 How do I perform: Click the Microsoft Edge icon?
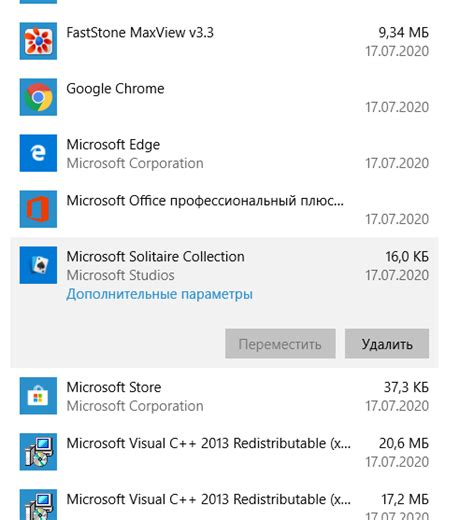(38, 153)
